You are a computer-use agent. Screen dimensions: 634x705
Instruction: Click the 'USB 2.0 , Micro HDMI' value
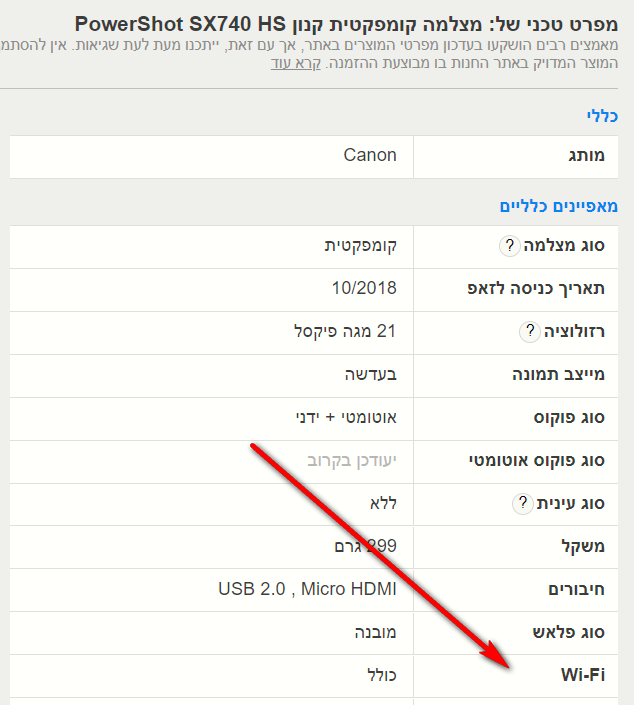pyautogui.click(x=308, y=589)
